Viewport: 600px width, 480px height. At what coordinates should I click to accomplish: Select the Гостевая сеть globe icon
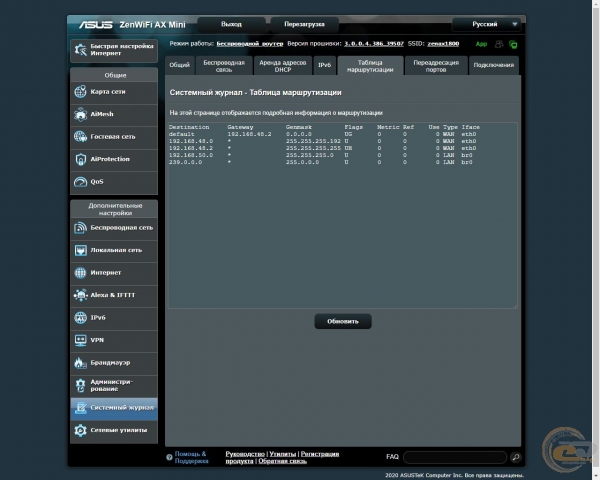80,137
